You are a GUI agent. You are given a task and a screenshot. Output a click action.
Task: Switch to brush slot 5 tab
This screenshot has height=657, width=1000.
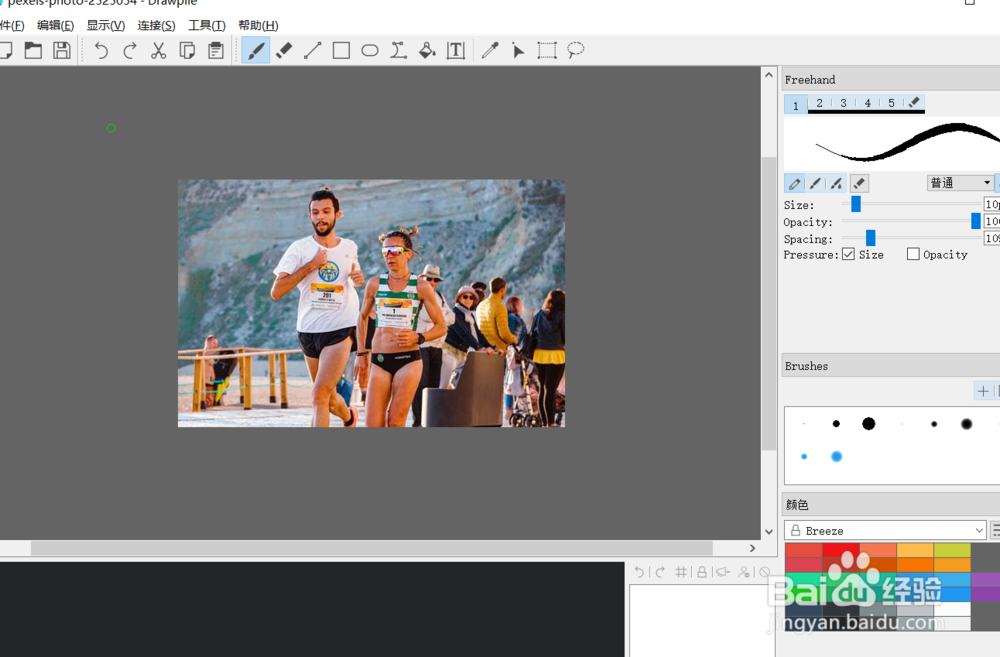[891, 103]
